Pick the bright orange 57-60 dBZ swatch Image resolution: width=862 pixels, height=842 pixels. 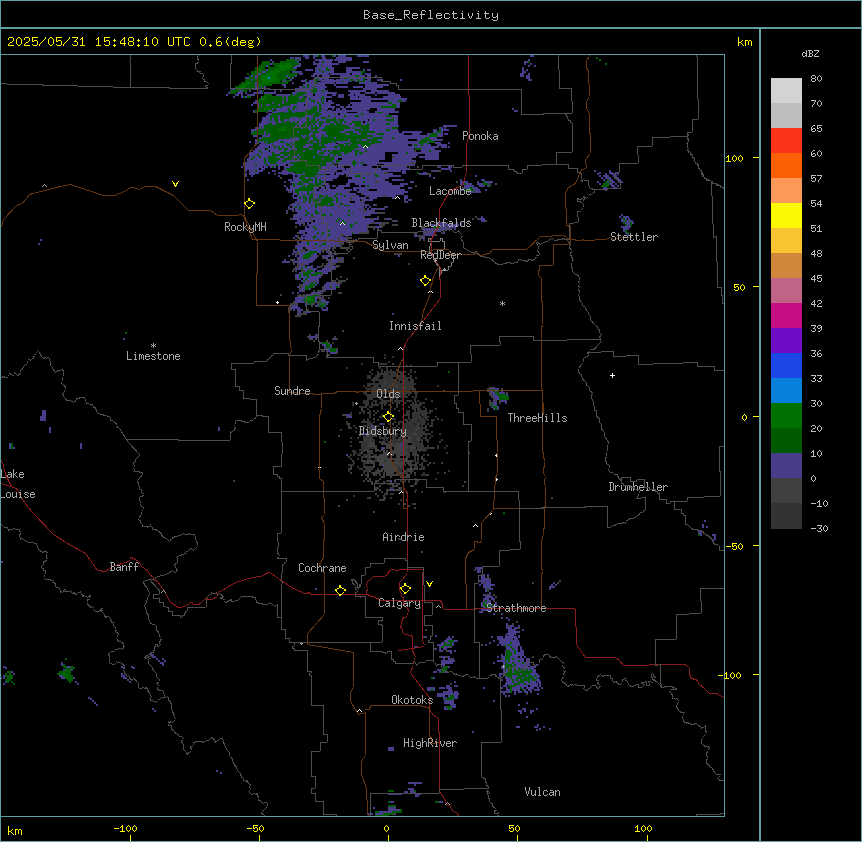[x=786, y=165]
